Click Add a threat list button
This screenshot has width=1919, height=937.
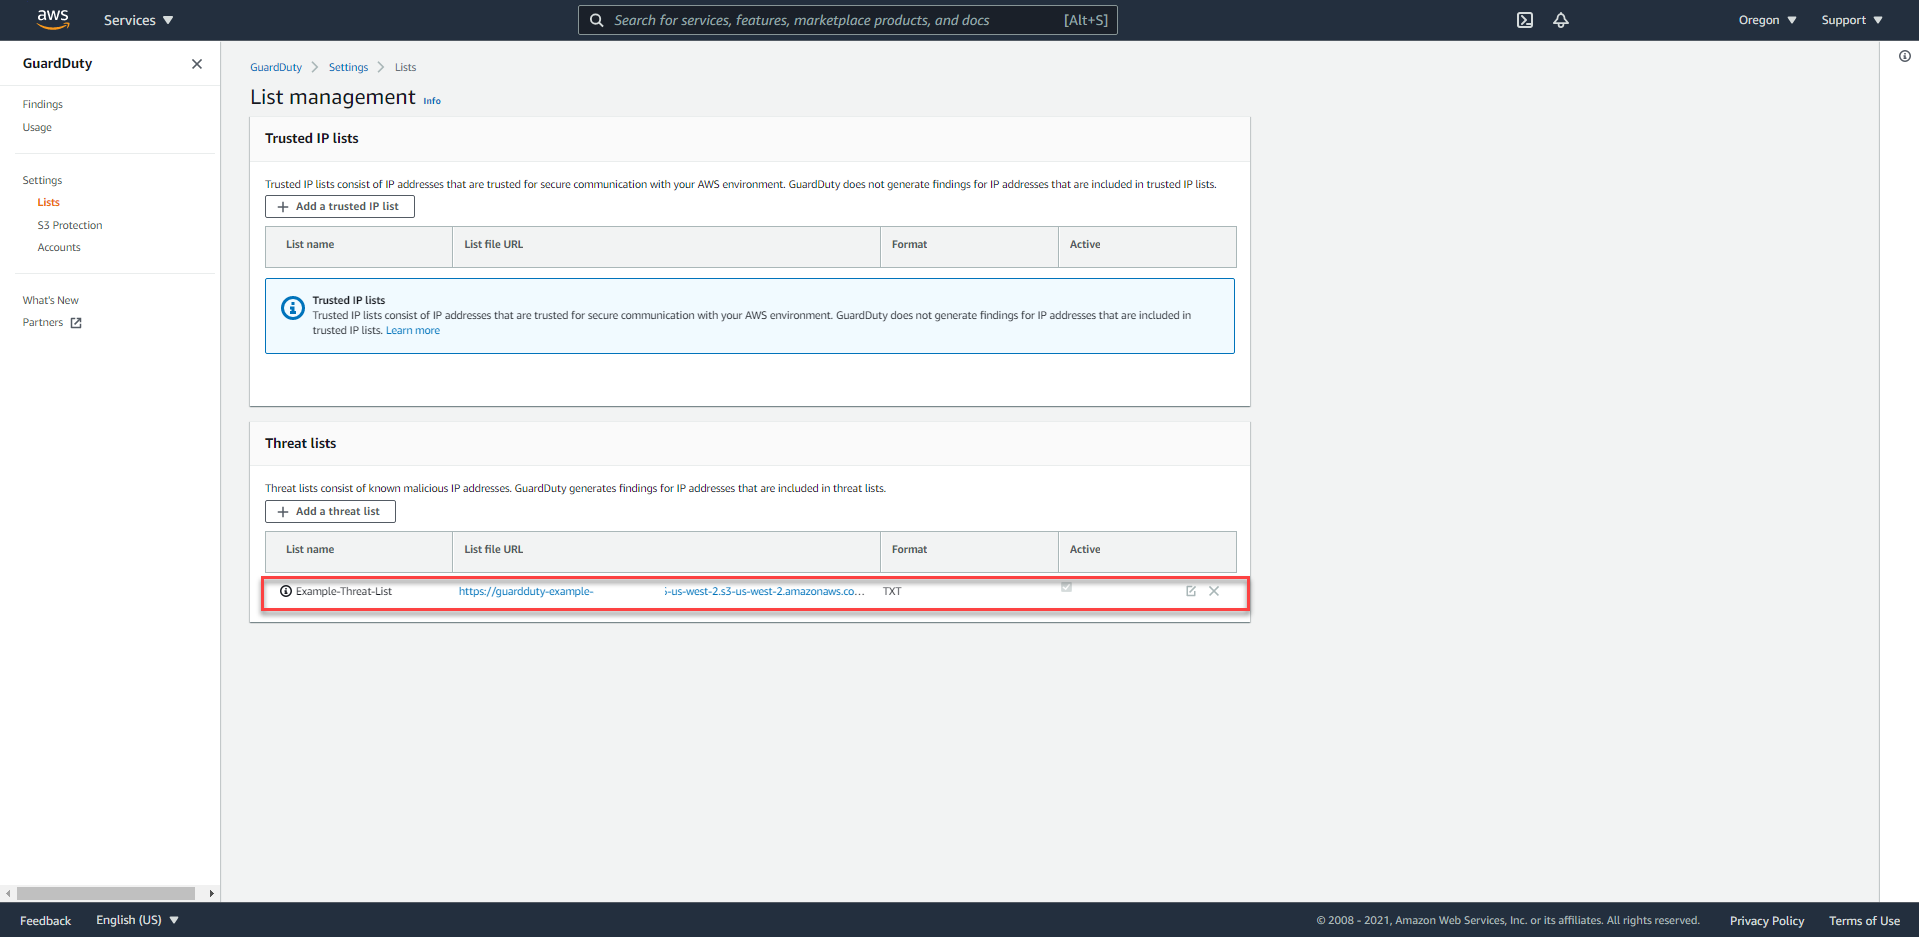point(330,511)
